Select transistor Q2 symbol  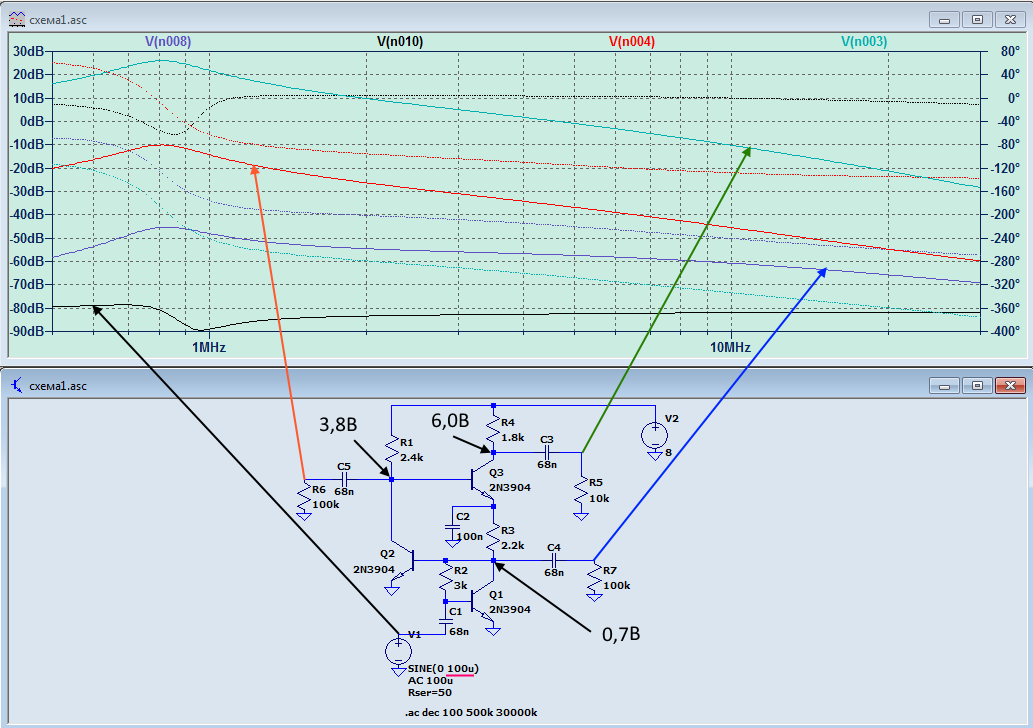(402, 561)
